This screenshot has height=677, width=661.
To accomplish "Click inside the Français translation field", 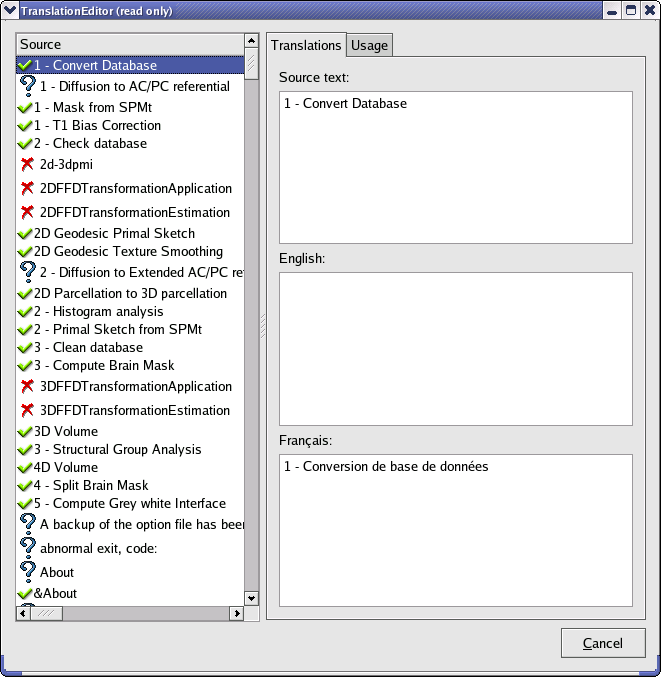I will click(455, 530).
